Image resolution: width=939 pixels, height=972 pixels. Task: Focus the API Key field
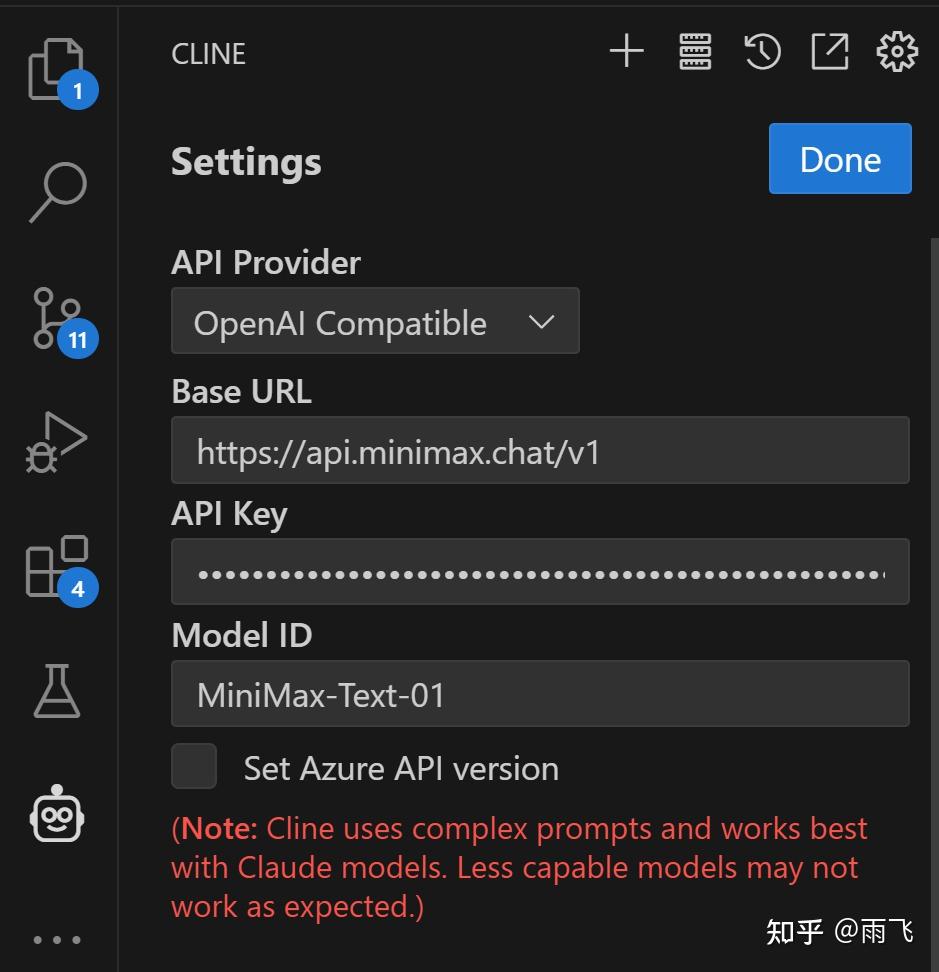tap(540, 572)
